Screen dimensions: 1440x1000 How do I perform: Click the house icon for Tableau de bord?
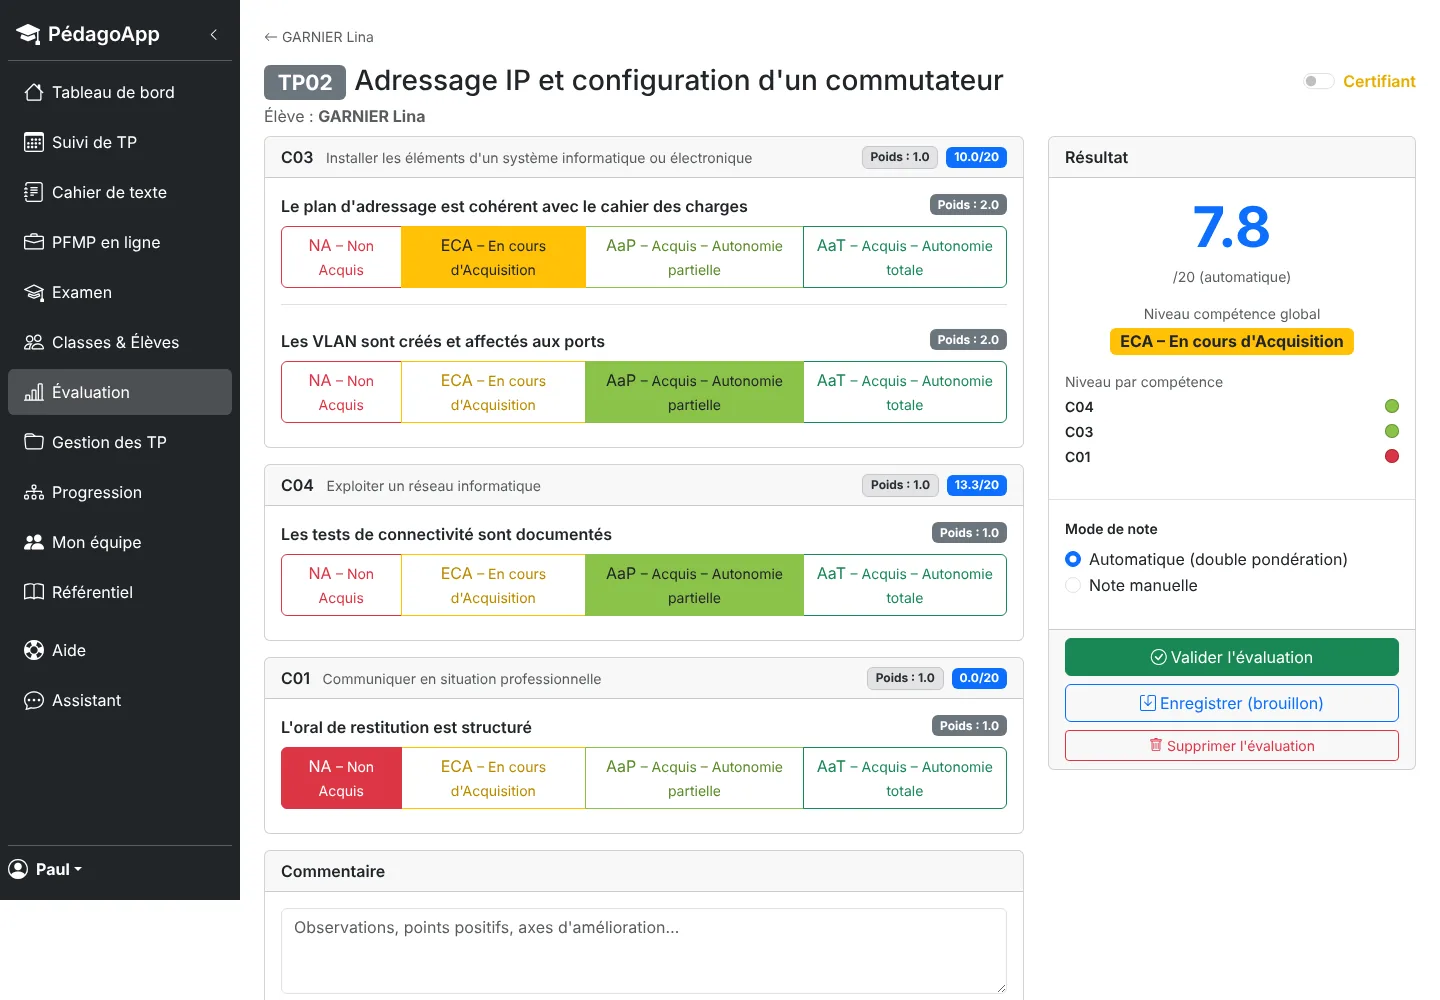pos(34,92)
